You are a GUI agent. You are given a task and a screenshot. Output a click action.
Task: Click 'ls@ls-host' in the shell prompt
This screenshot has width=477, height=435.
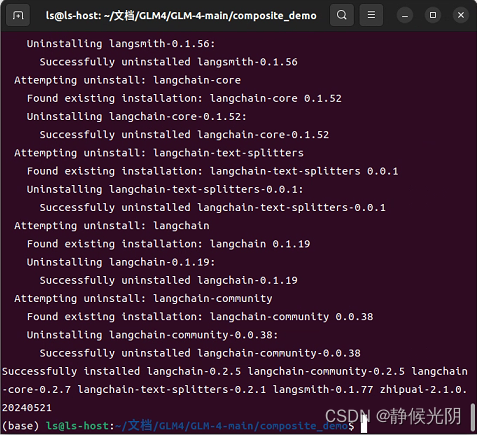click(x=77, y=426)
